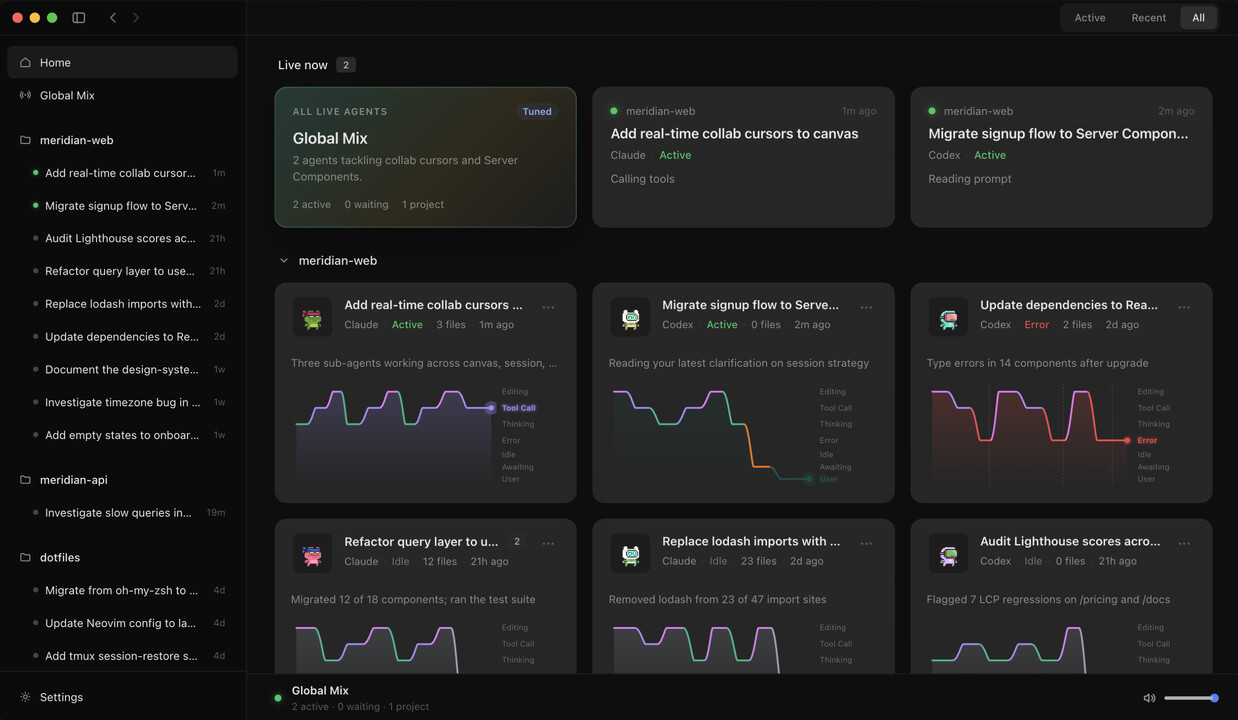Image resolution: width=1238 pixels, height=720 pixels.
Task: Adjust the volume slider
Action: 1190,698
